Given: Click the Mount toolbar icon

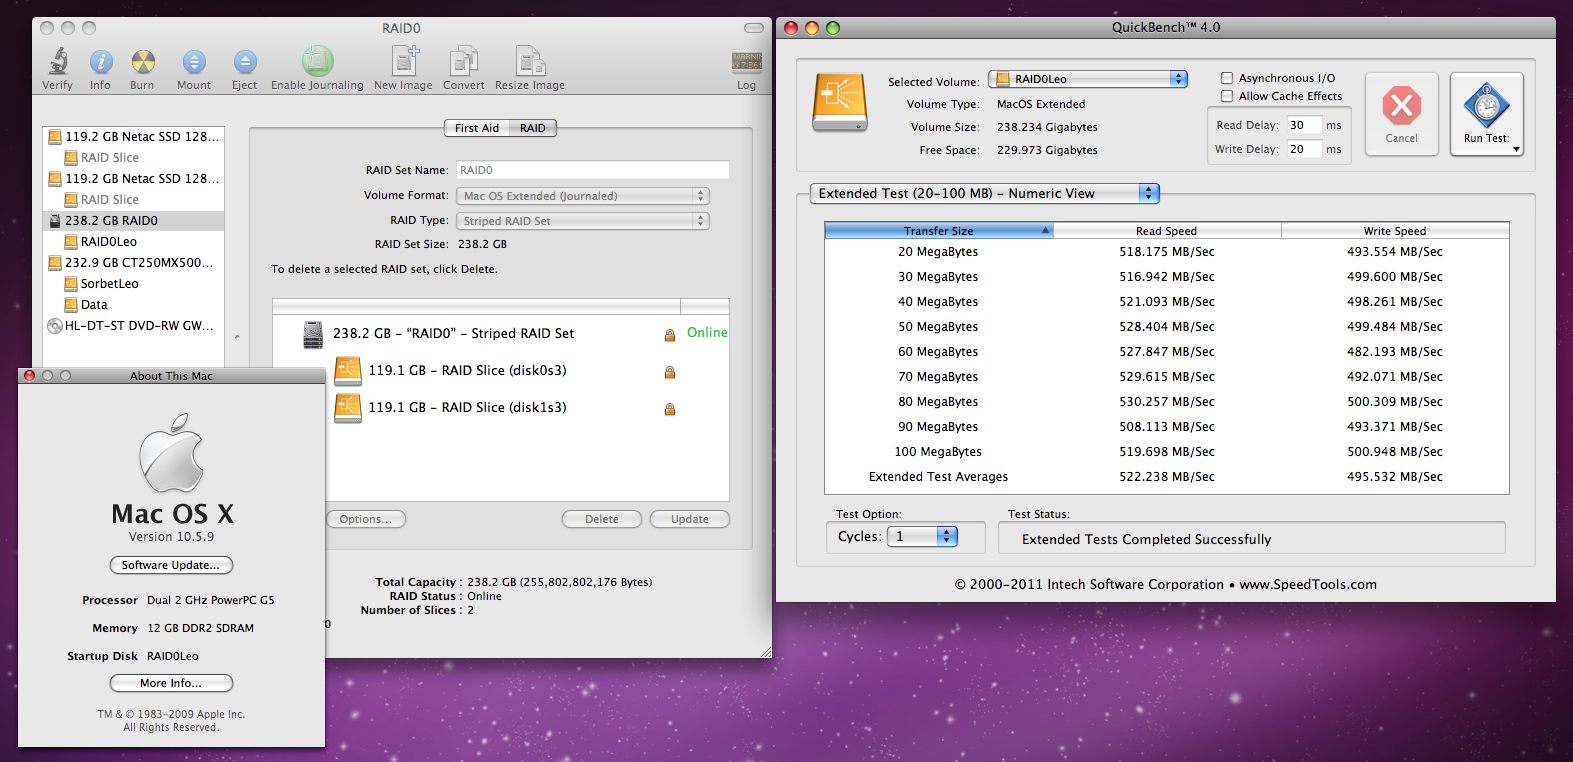Looking at the screenshot, I should coord(194,62).
